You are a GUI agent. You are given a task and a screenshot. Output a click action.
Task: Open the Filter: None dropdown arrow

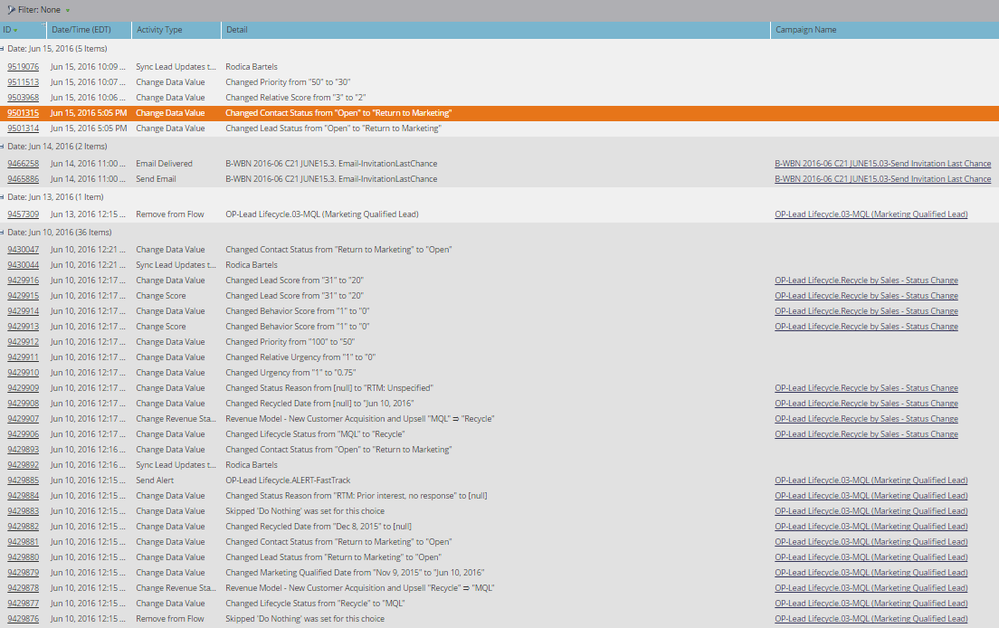[x=68, y=10]
